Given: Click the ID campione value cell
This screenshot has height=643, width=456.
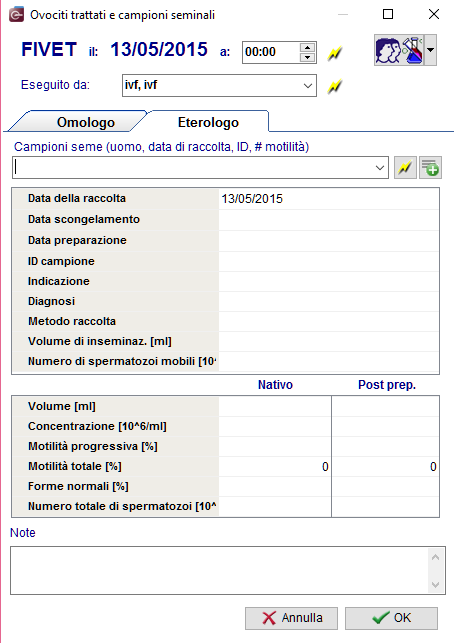Looking at the screenshot, I should pyautogui.click(x=329, y=262).
